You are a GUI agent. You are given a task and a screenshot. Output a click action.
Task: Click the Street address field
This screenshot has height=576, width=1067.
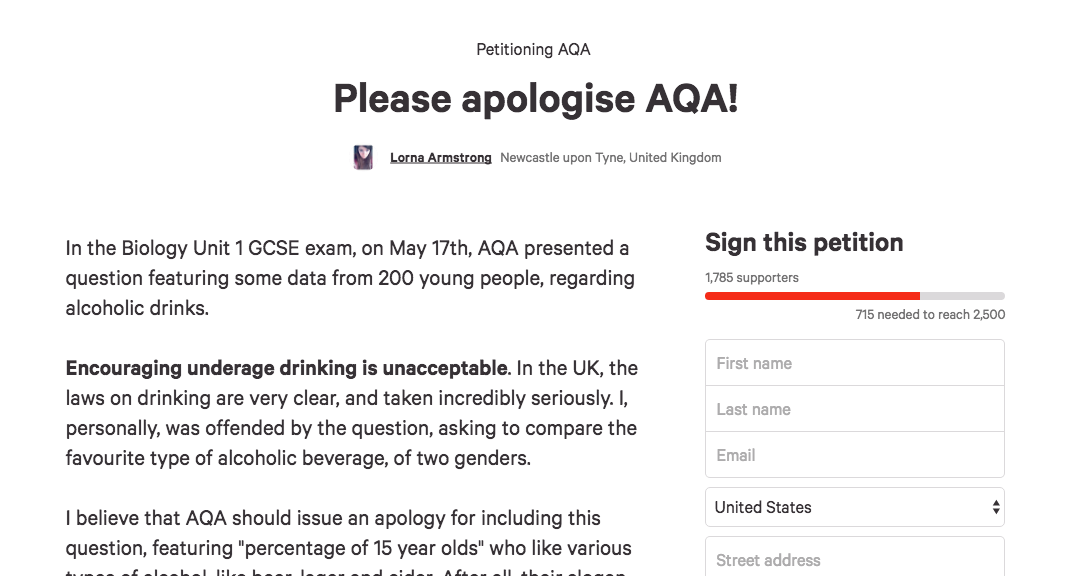(x=855, y=558)
